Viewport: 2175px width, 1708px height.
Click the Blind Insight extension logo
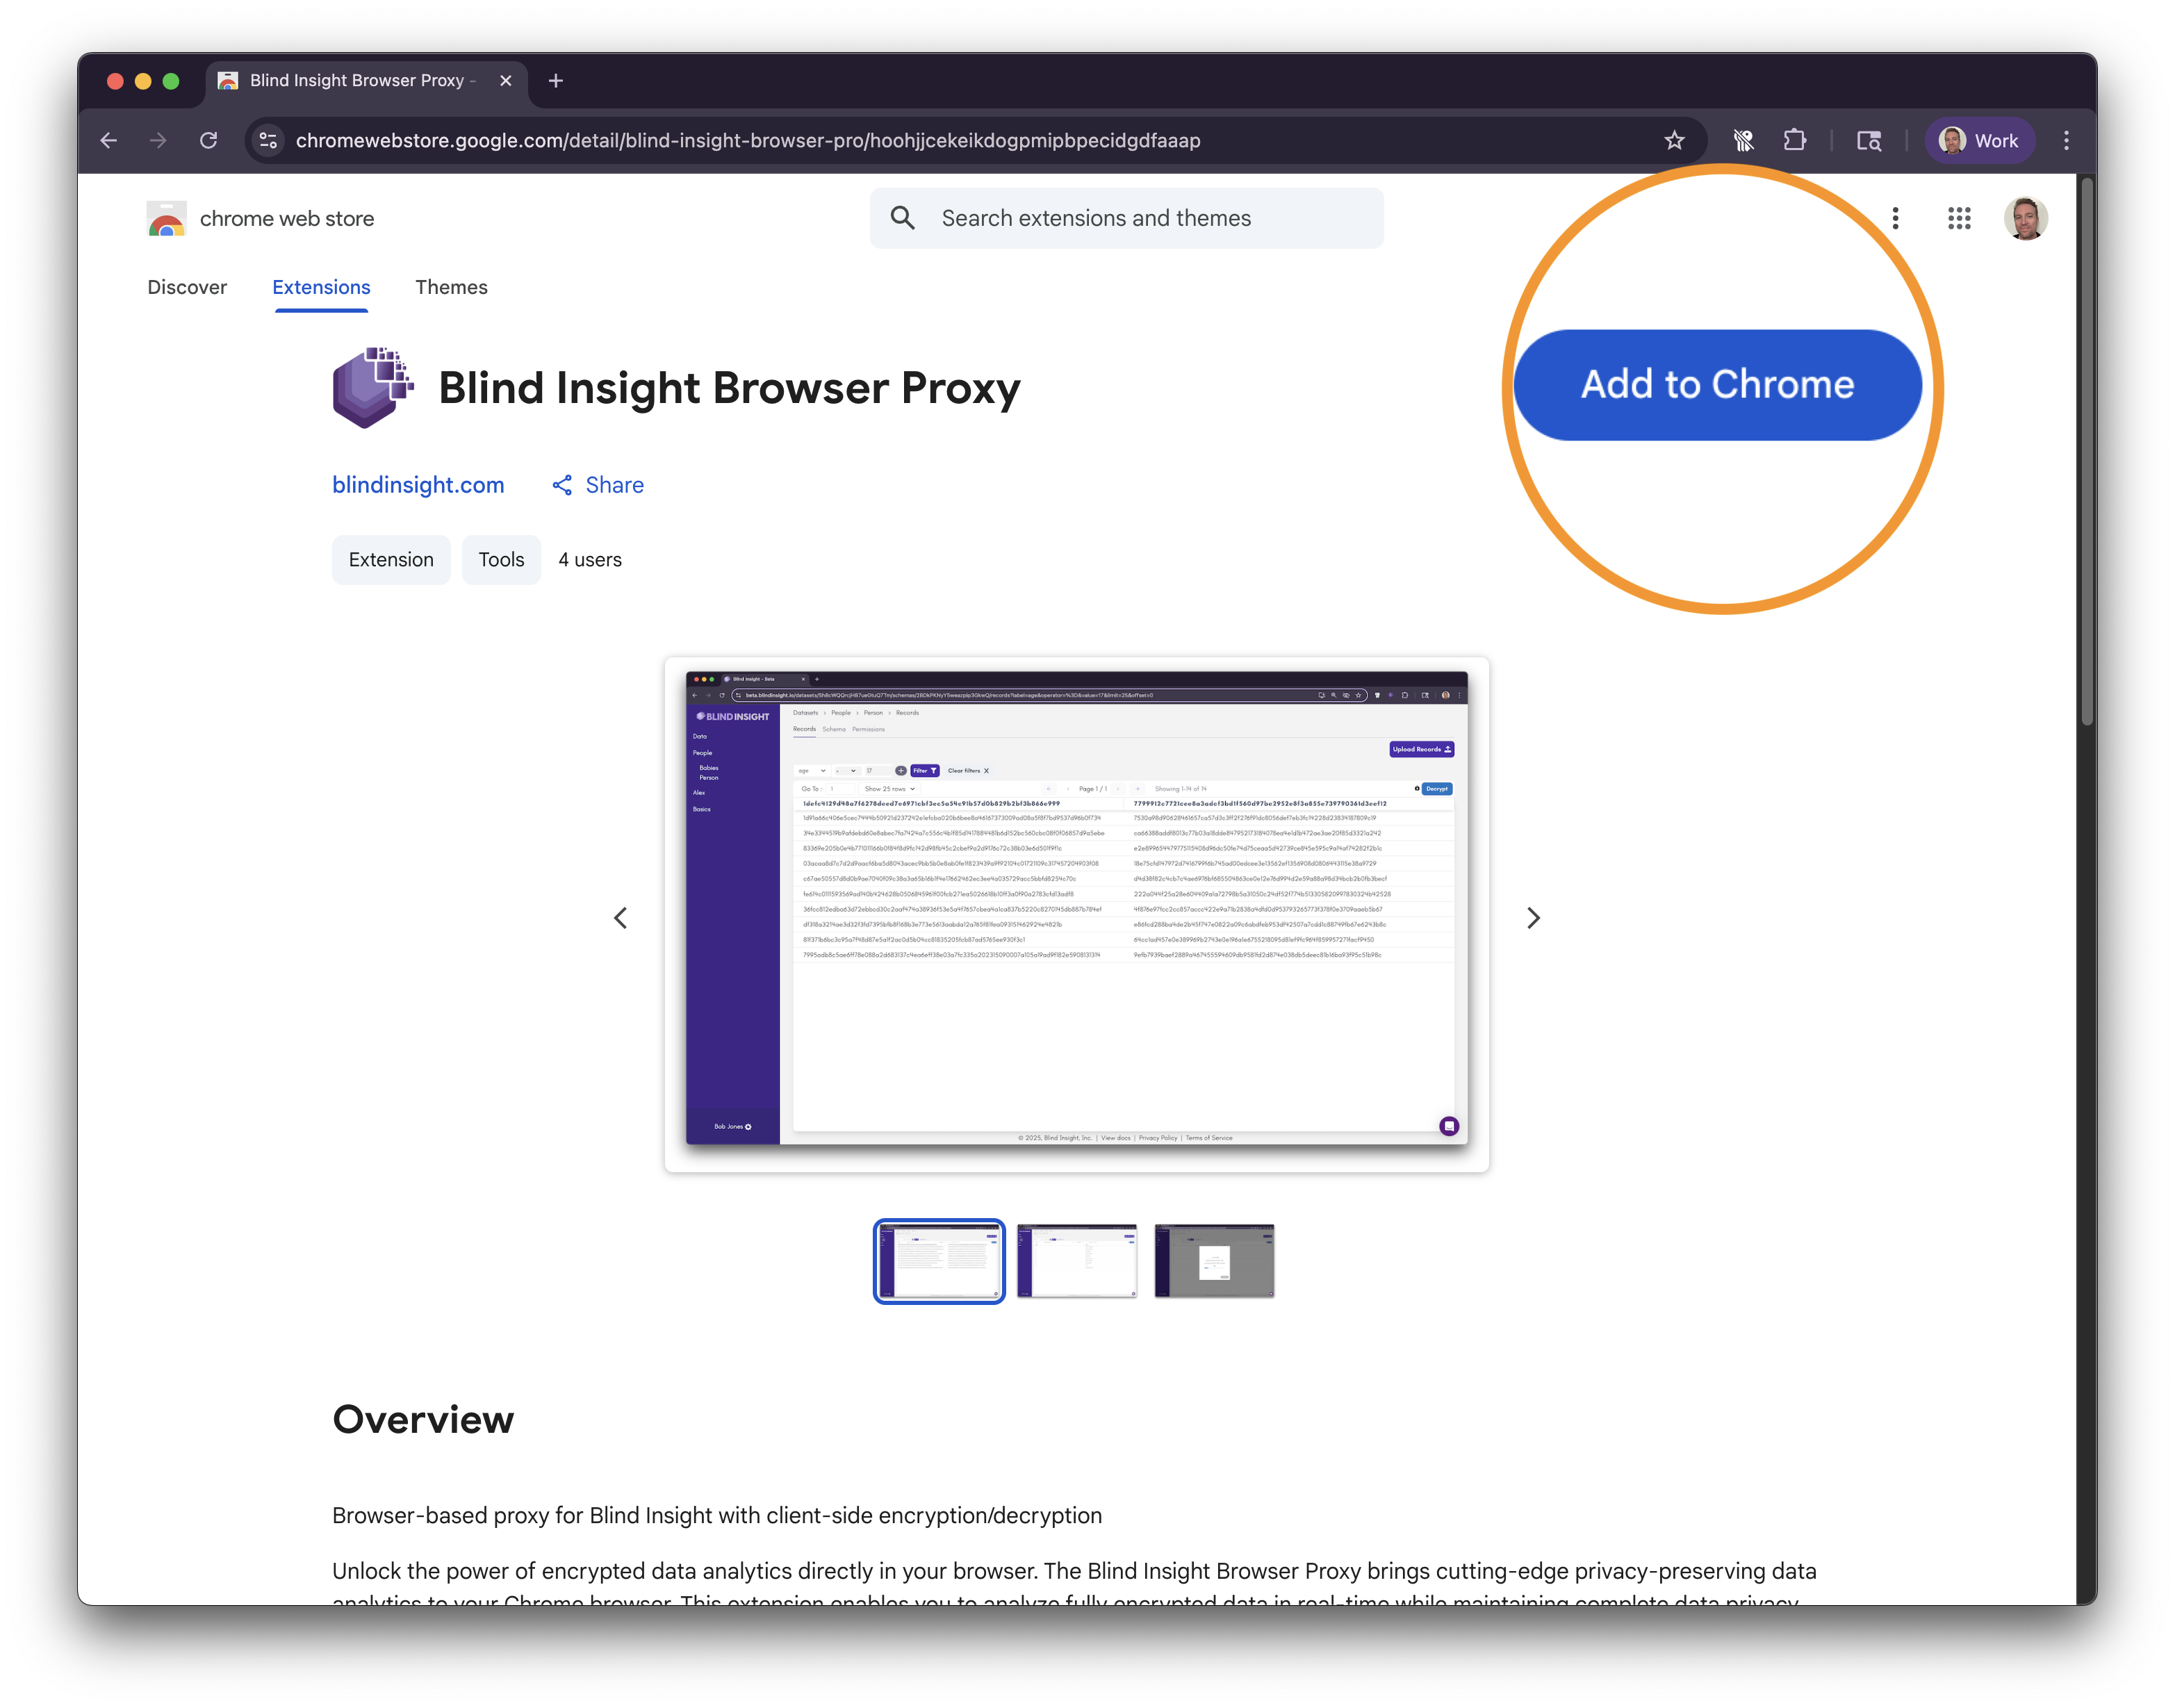pyautogui.click(x=373, y=388)
